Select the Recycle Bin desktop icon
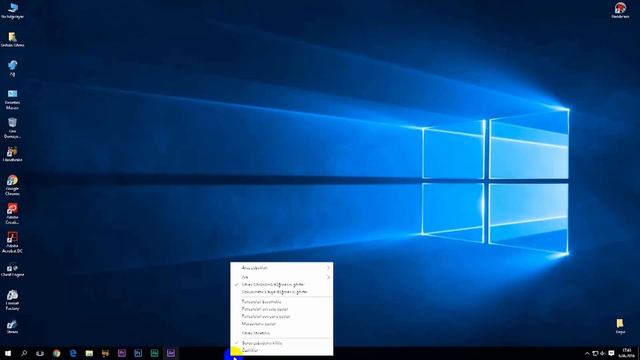This screenshot has width=640, height=360. (x=12, y=128)
